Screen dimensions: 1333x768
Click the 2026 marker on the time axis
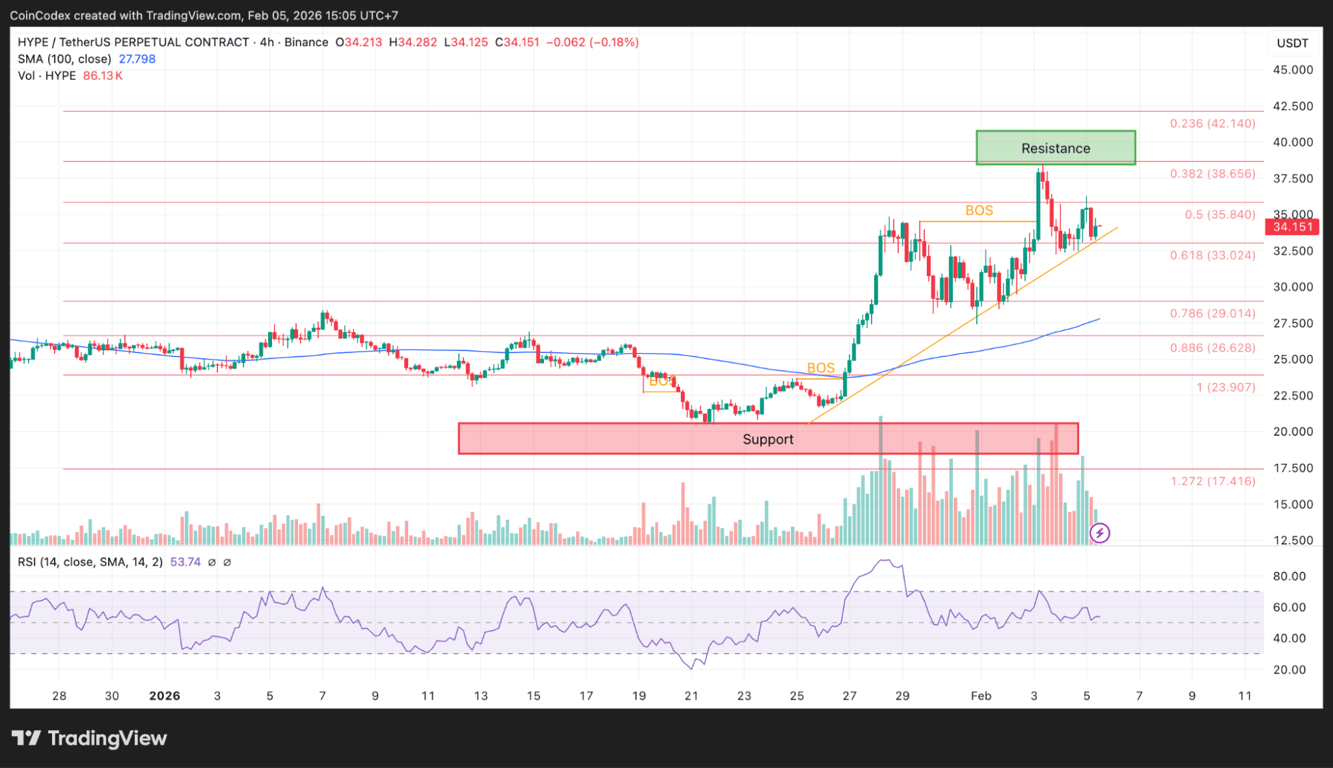(164, 695)
